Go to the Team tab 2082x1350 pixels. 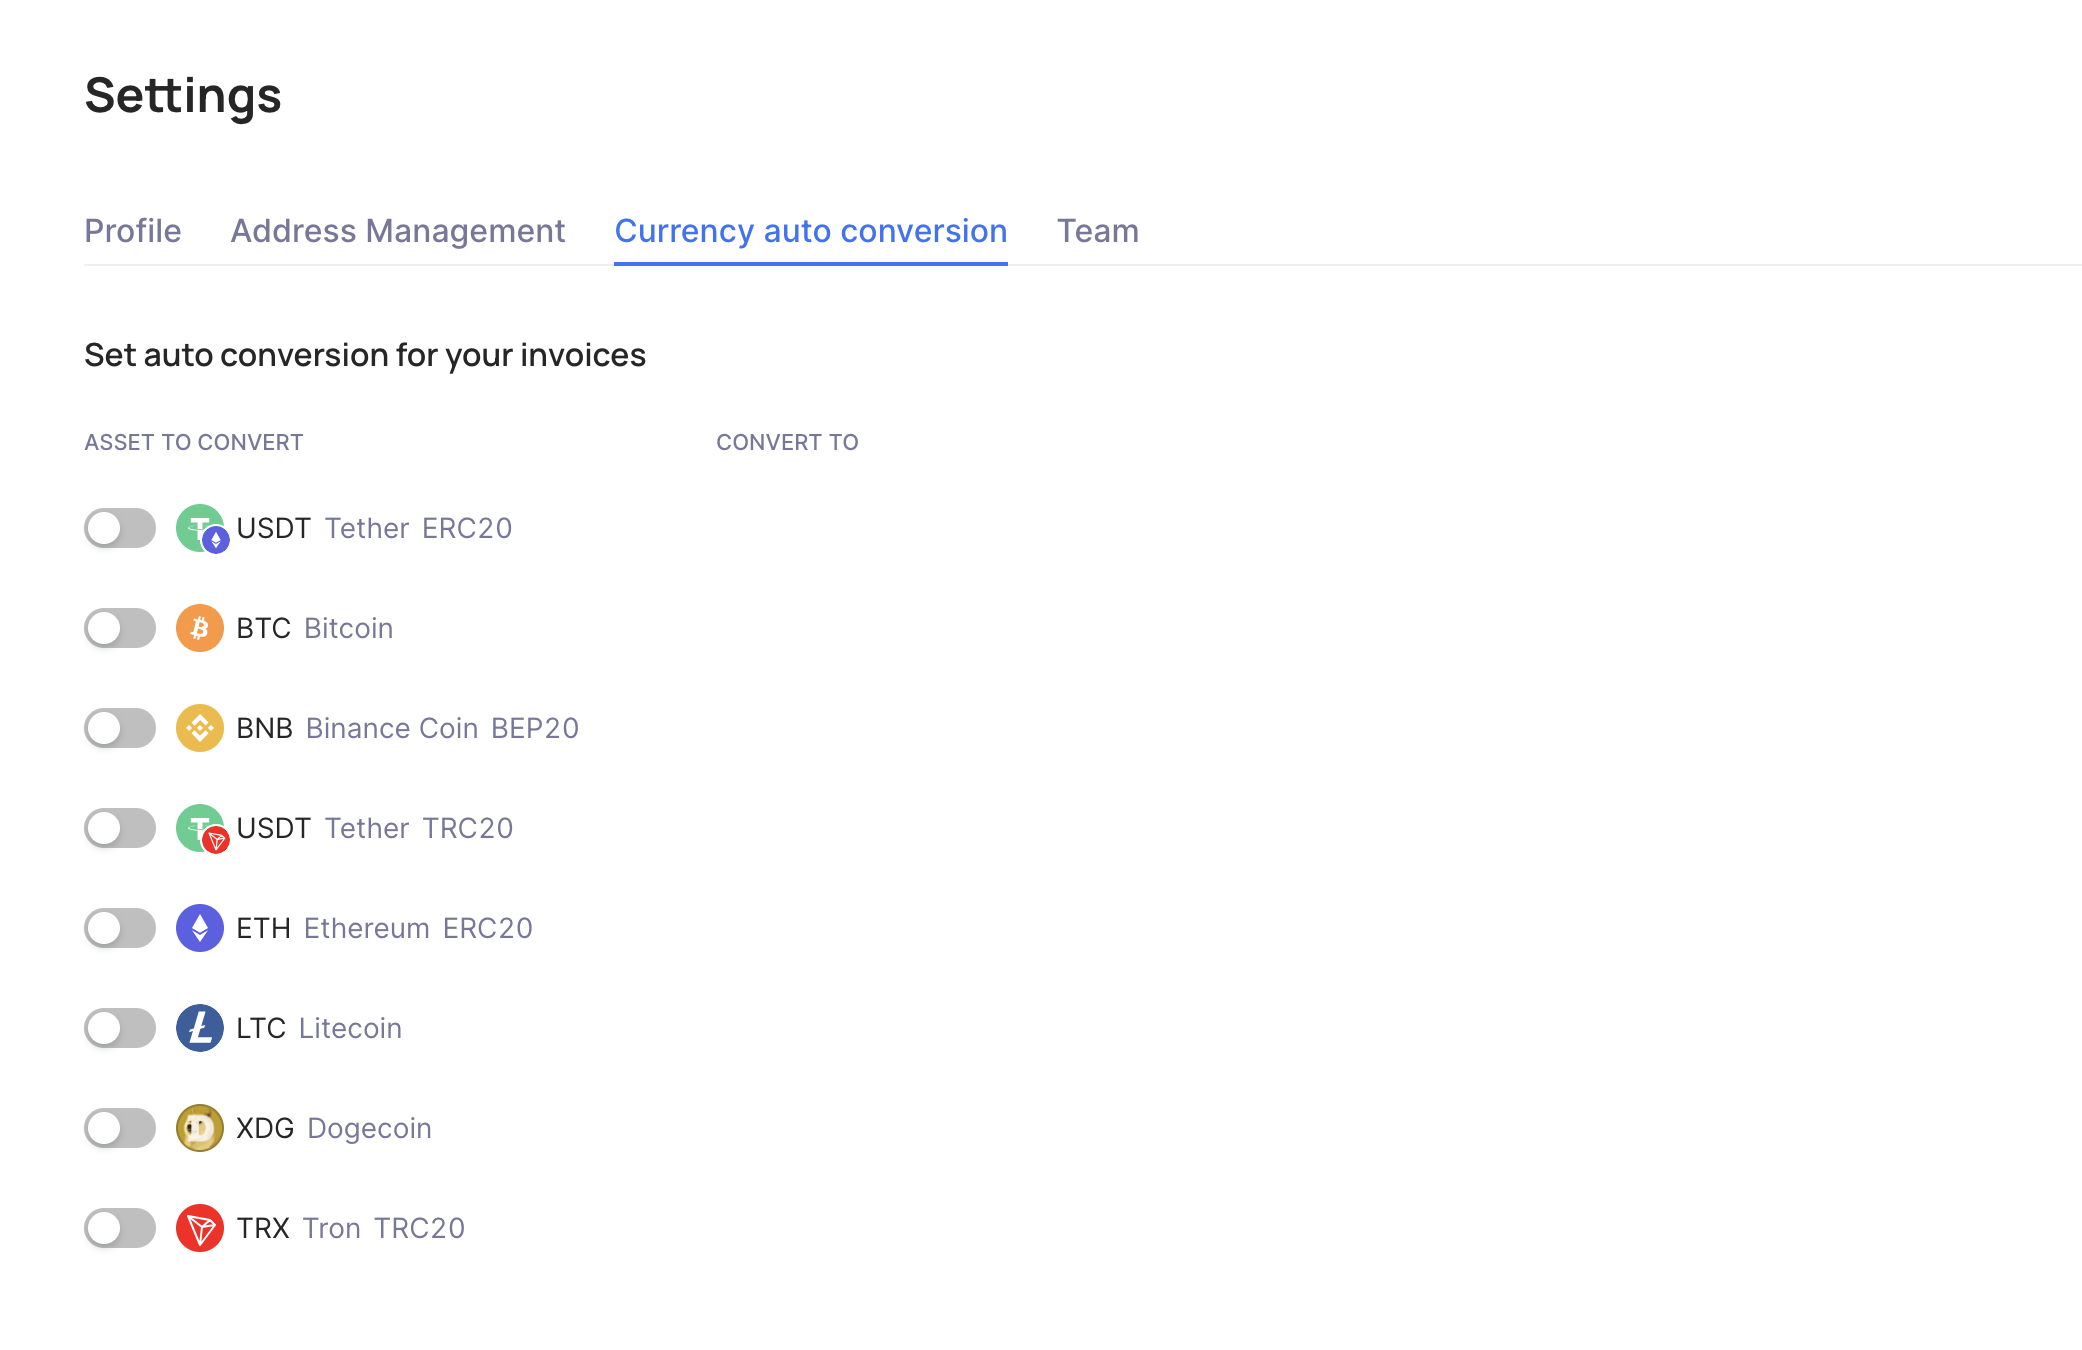1098,231
